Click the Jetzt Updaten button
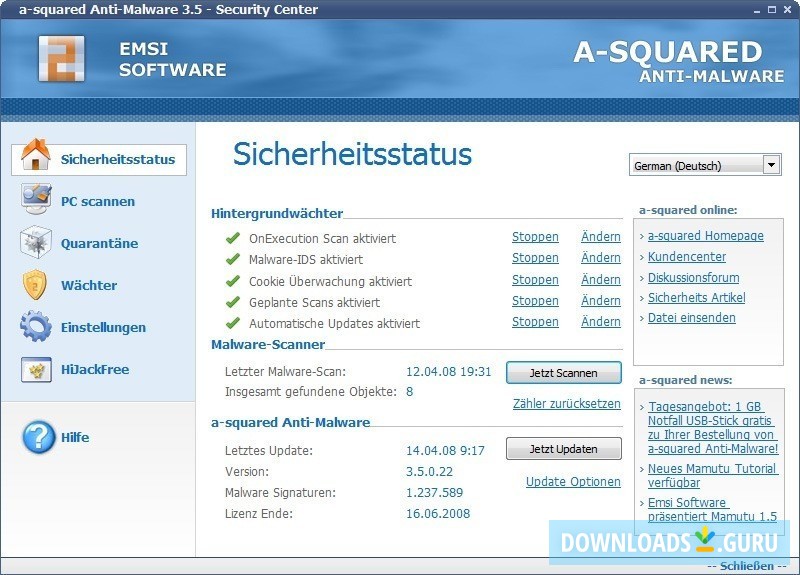This screenshot has height=575, width=800. [563, 449]
